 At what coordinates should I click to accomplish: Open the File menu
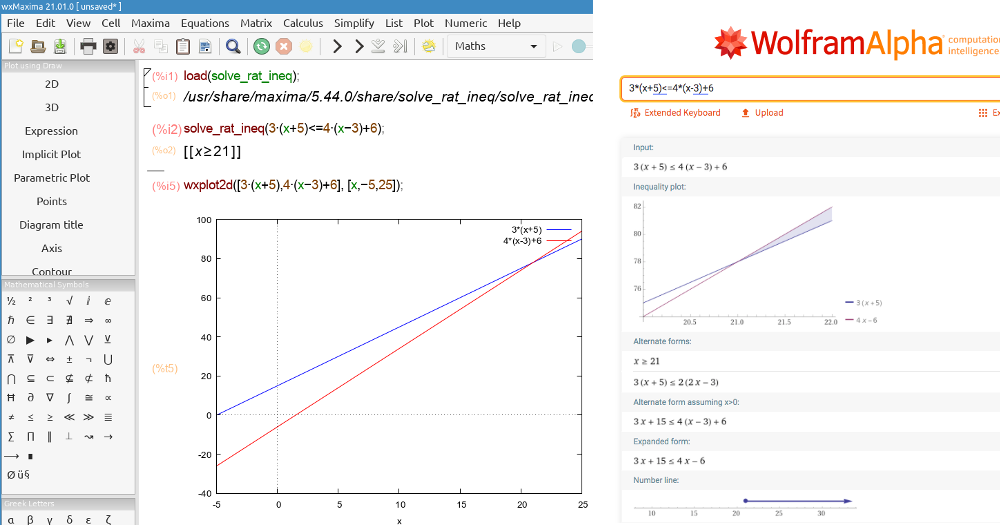[x=15, y=23]
